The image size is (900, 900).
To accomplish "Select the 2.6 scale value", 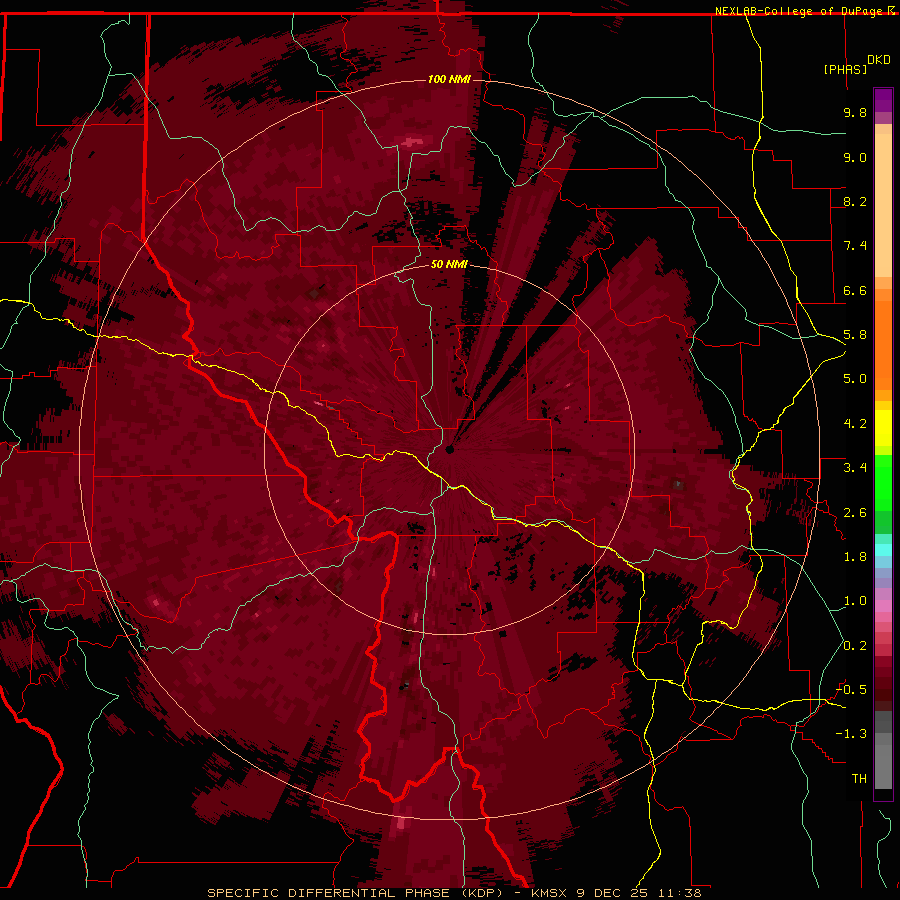I will click(855, 513).
